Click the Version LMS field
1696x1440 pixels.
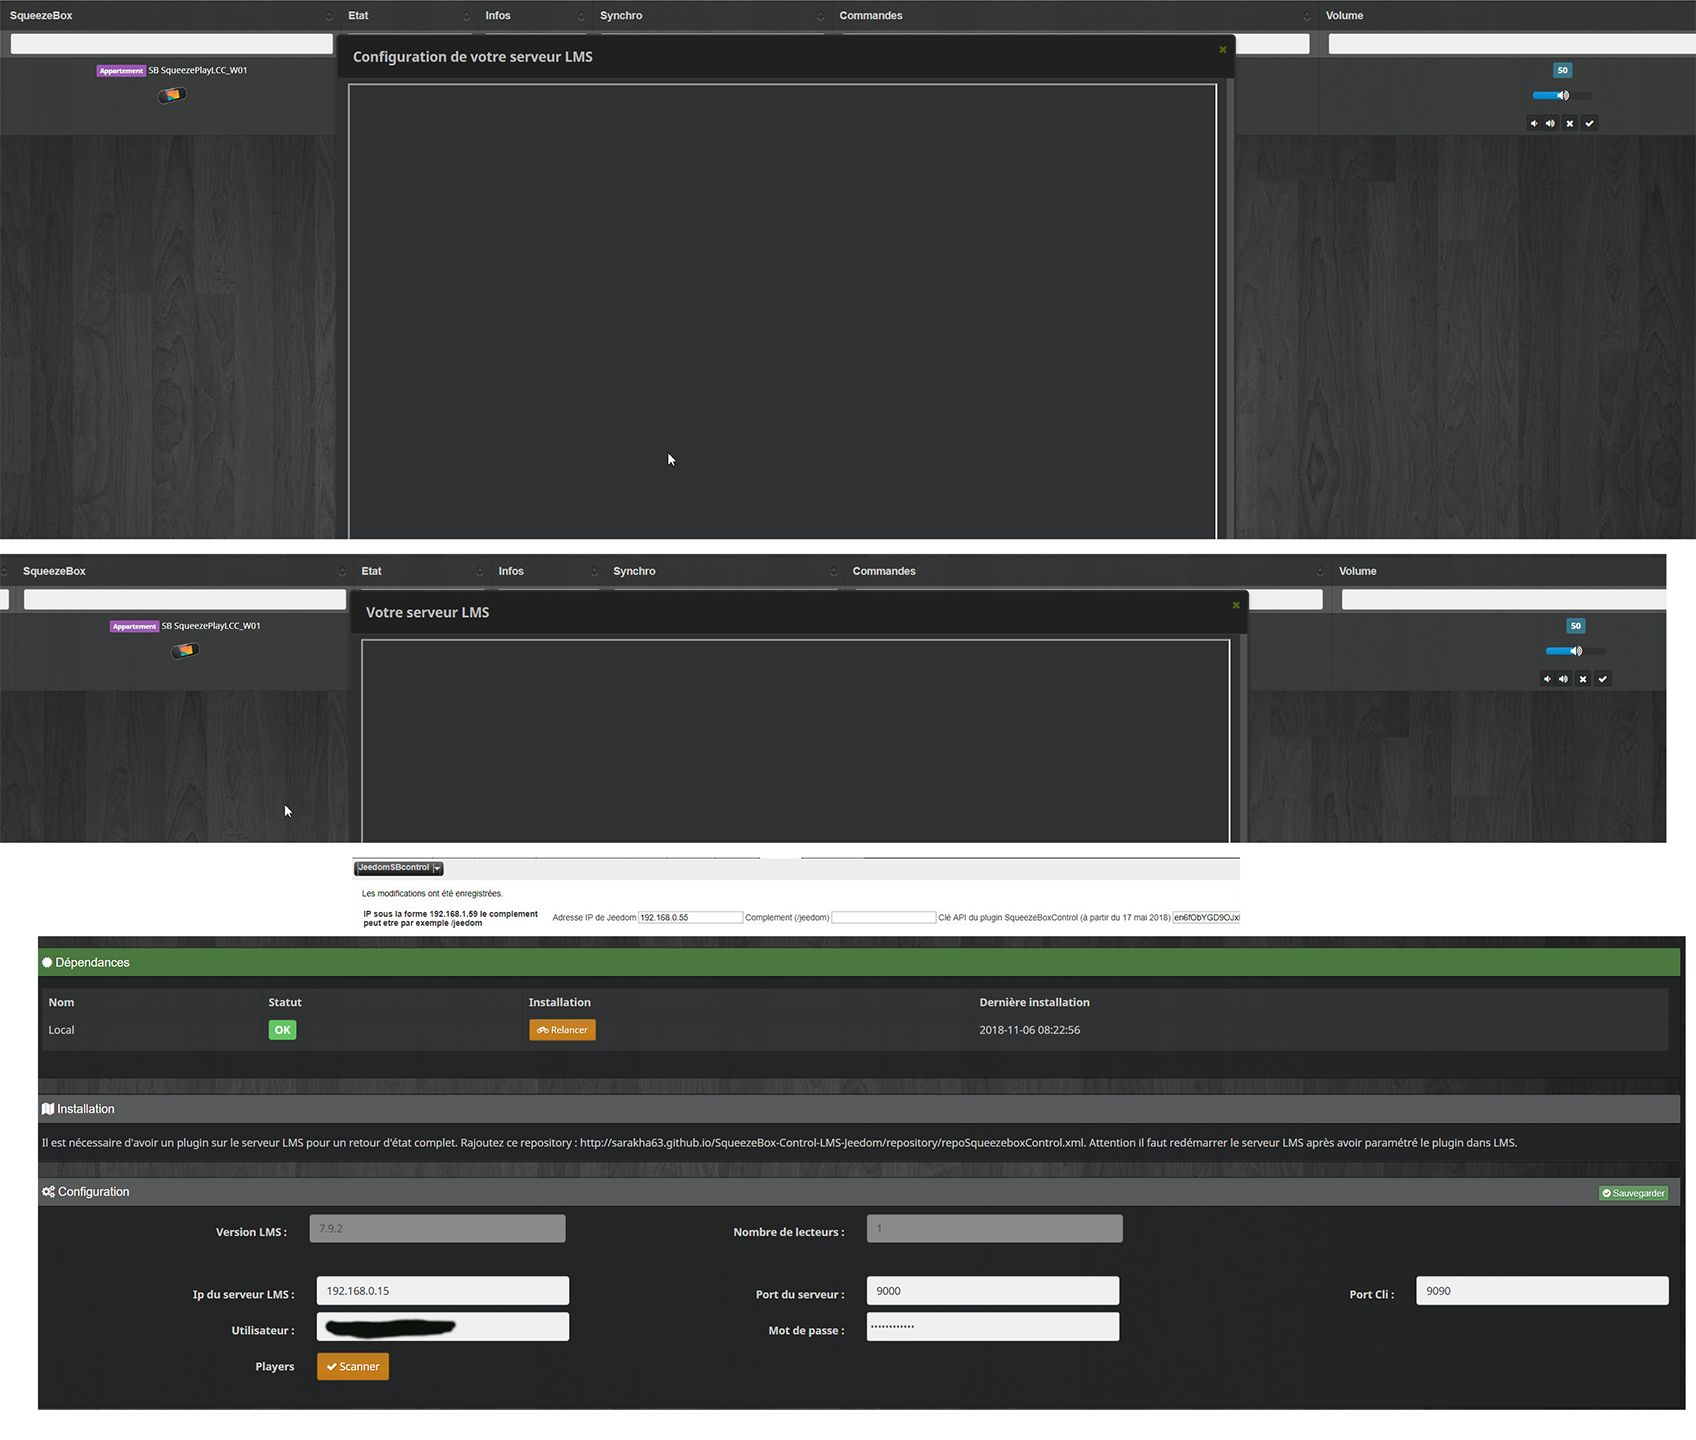[437, 1229]
